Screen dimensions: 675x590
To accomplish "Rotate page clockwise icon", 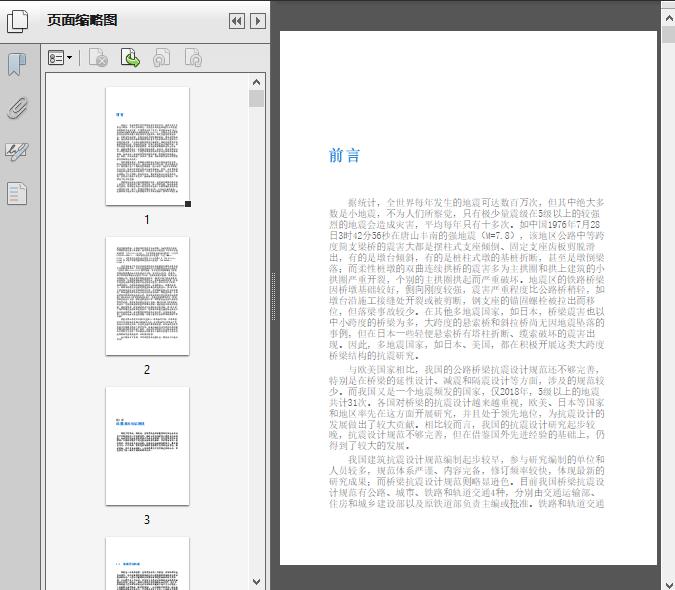I will click(x=193, y=59).
